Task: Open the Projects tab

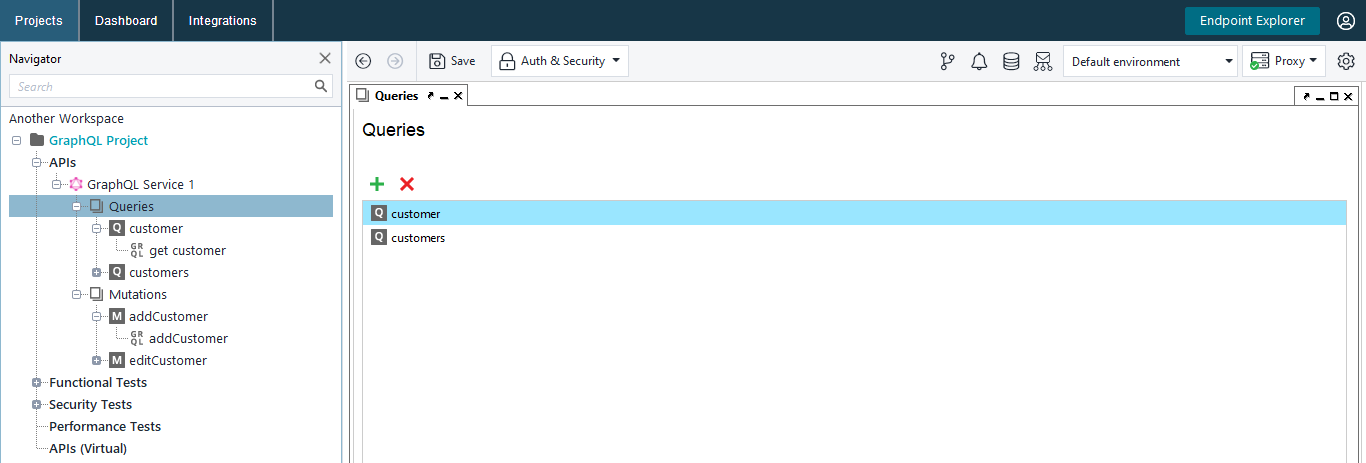Action: 39,20
